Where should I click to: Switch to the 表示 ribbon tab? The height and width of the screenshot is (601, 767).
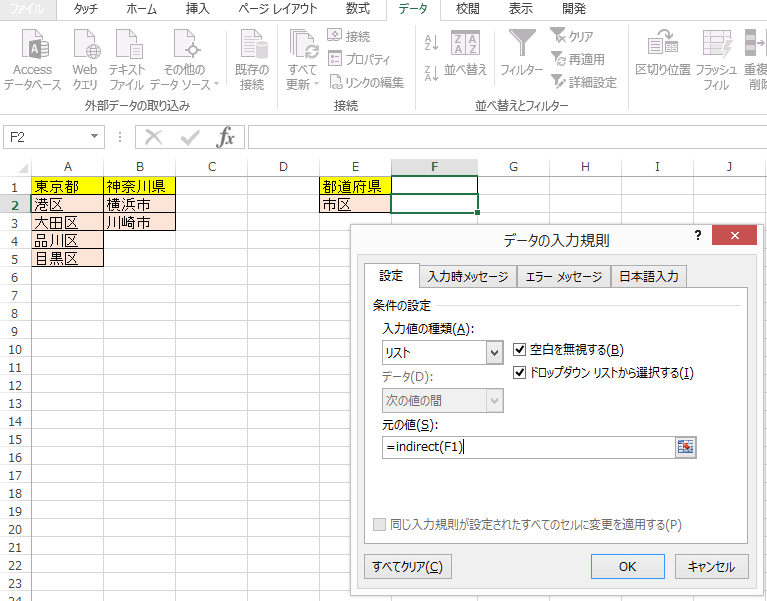[x=520, y=9]
